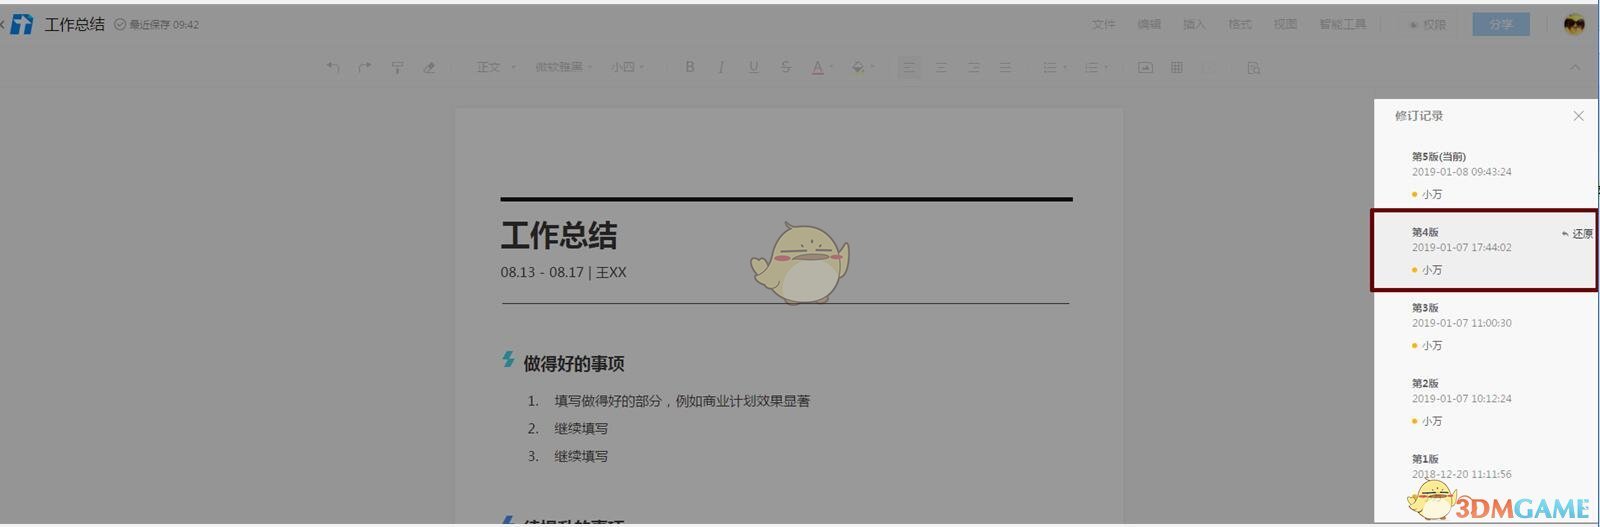Open the 智能工具 menu
This screenshot has height=527, width=1600.
pyautogui.click(x=1342, y=24)
